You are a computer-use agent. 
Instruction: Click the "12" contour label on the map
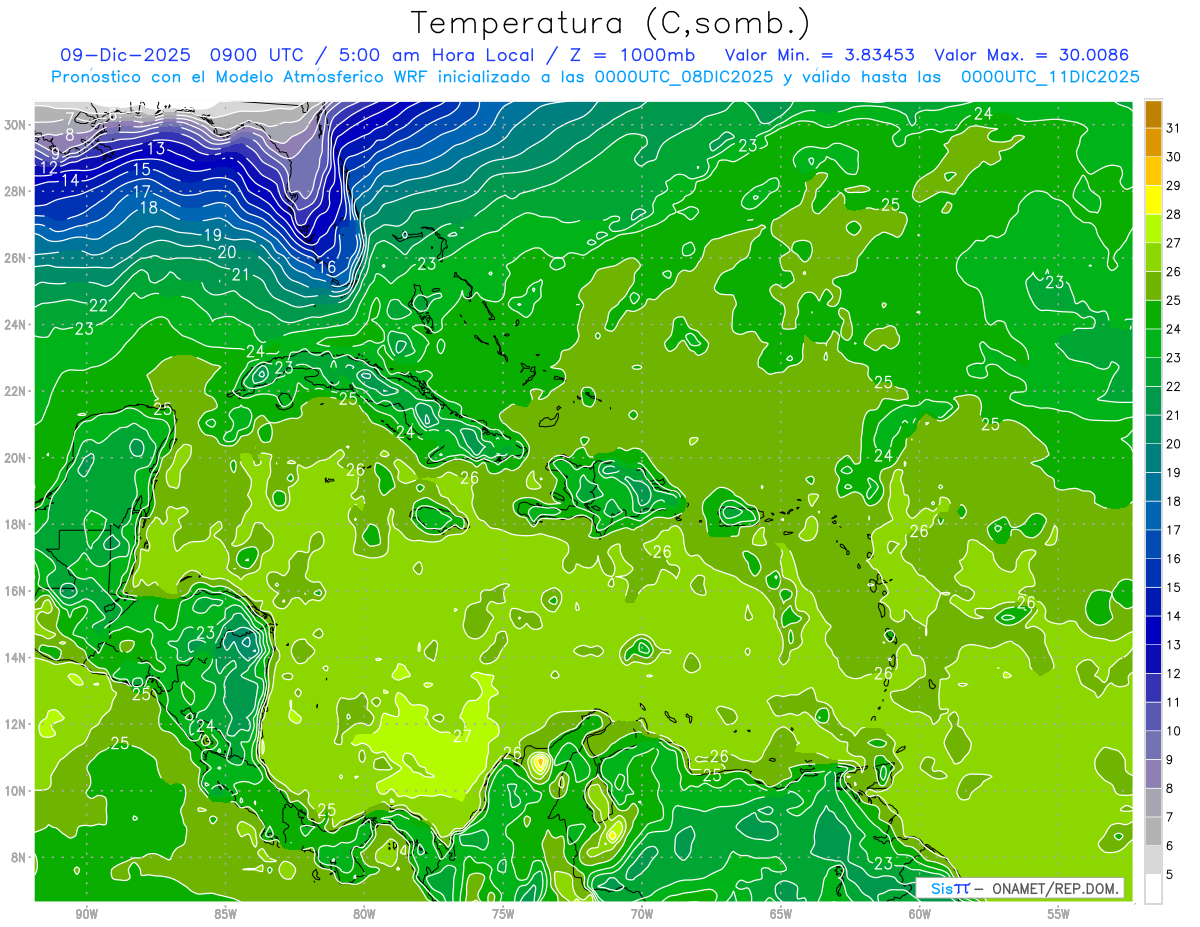click(48, 167)
